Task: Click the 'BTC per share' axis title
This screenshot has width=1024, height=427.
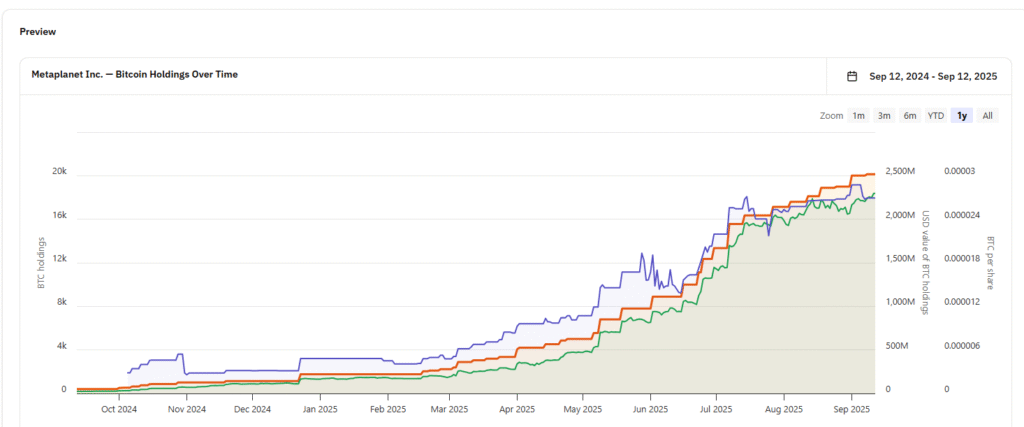Action: [990, 262]
